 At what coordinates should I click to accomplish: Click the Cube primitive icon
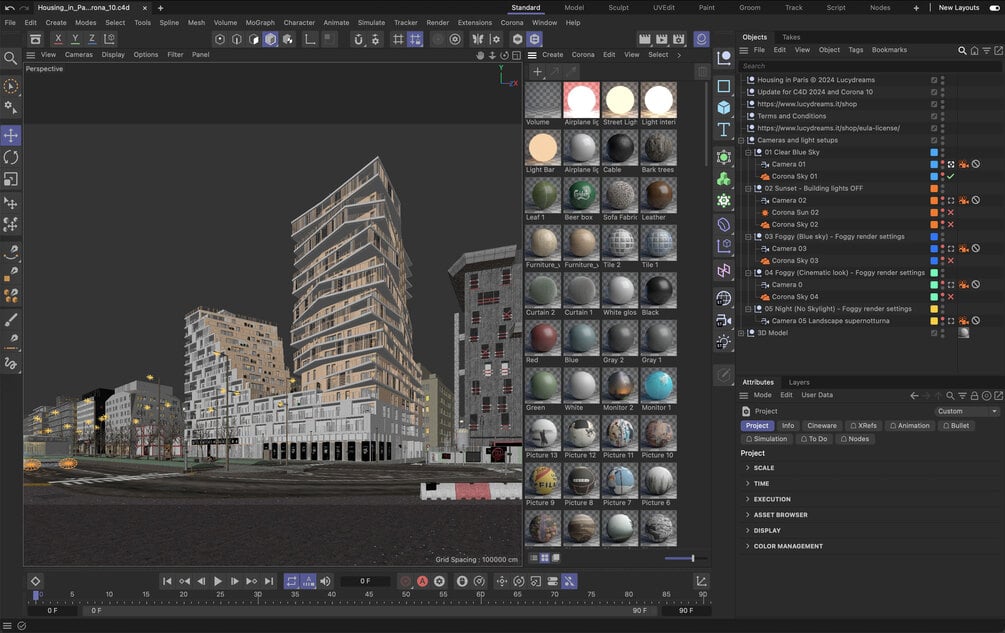(723, 107)
